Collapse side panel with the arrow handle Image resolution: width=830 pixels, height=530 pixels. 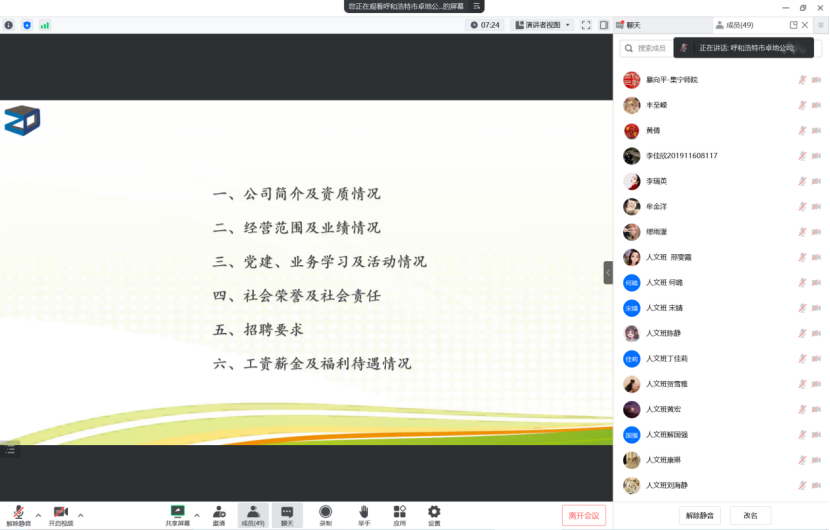coord(607,272)
